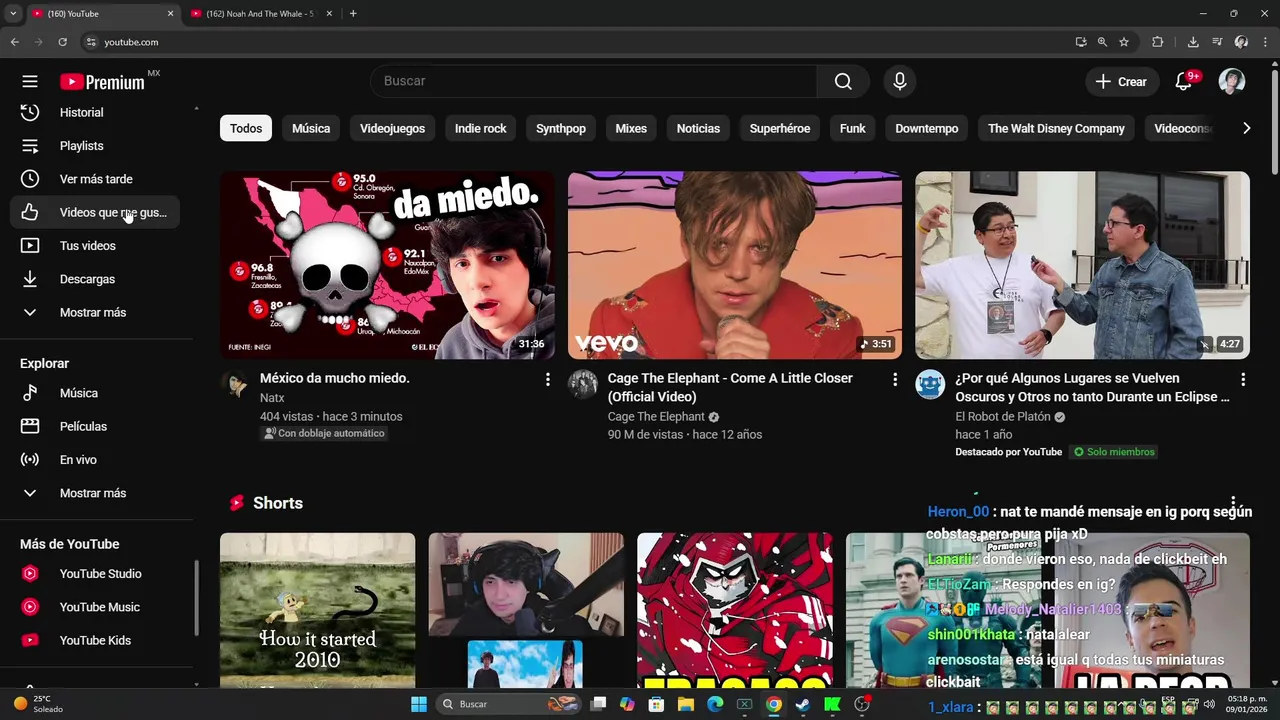Select the Indie rock chip

coord(480,128)
